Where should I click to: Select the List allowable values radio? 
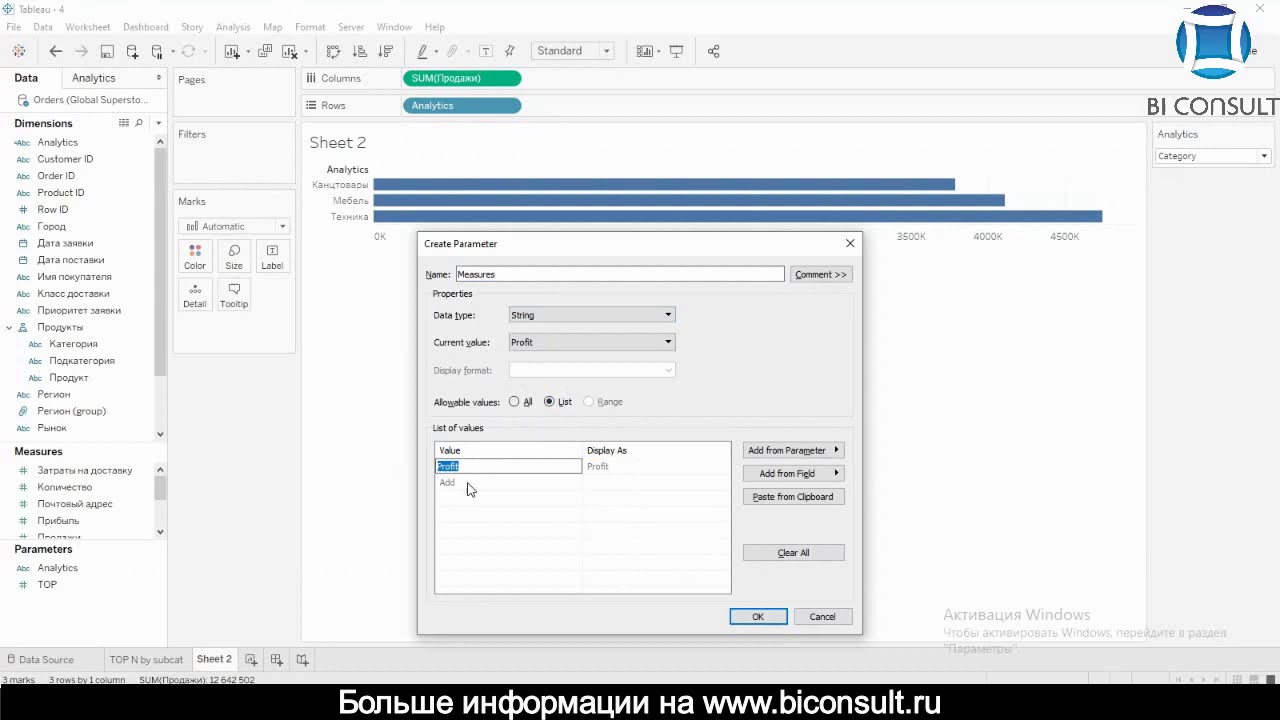click(x=549, y=402)
